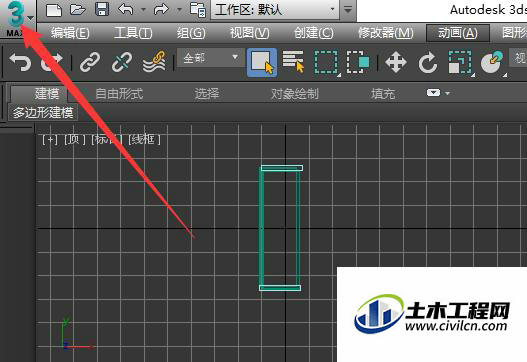The width and height of the screenshot is (527, 362).
Task: Click the viewport [顶] view label
Action: (75, 139)
